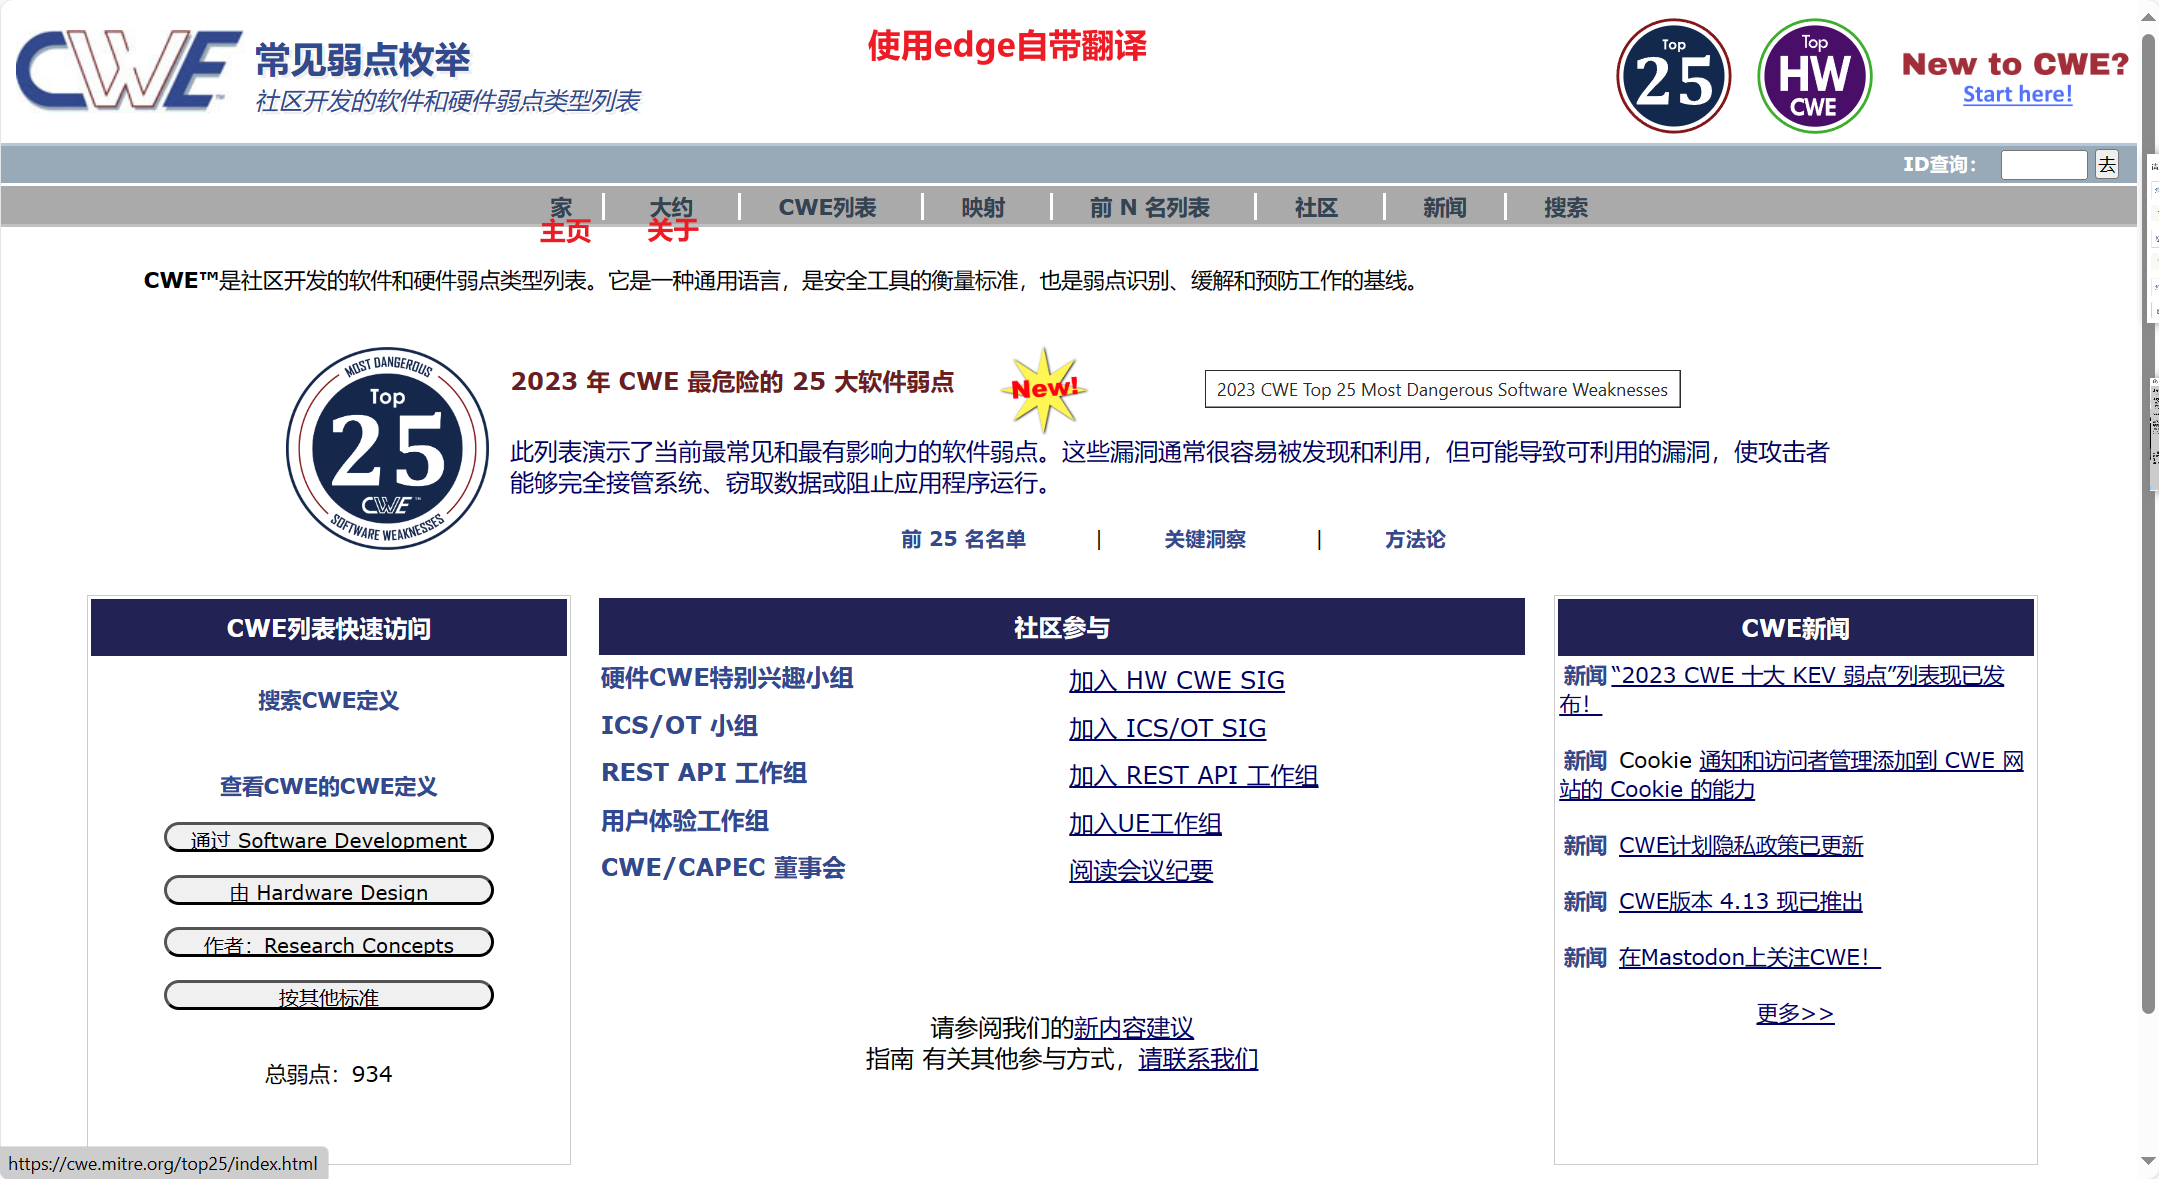Open the 加入 HW CWE SIG link
Viewport: 2159px width, 1179px height.
point(1176,681)
